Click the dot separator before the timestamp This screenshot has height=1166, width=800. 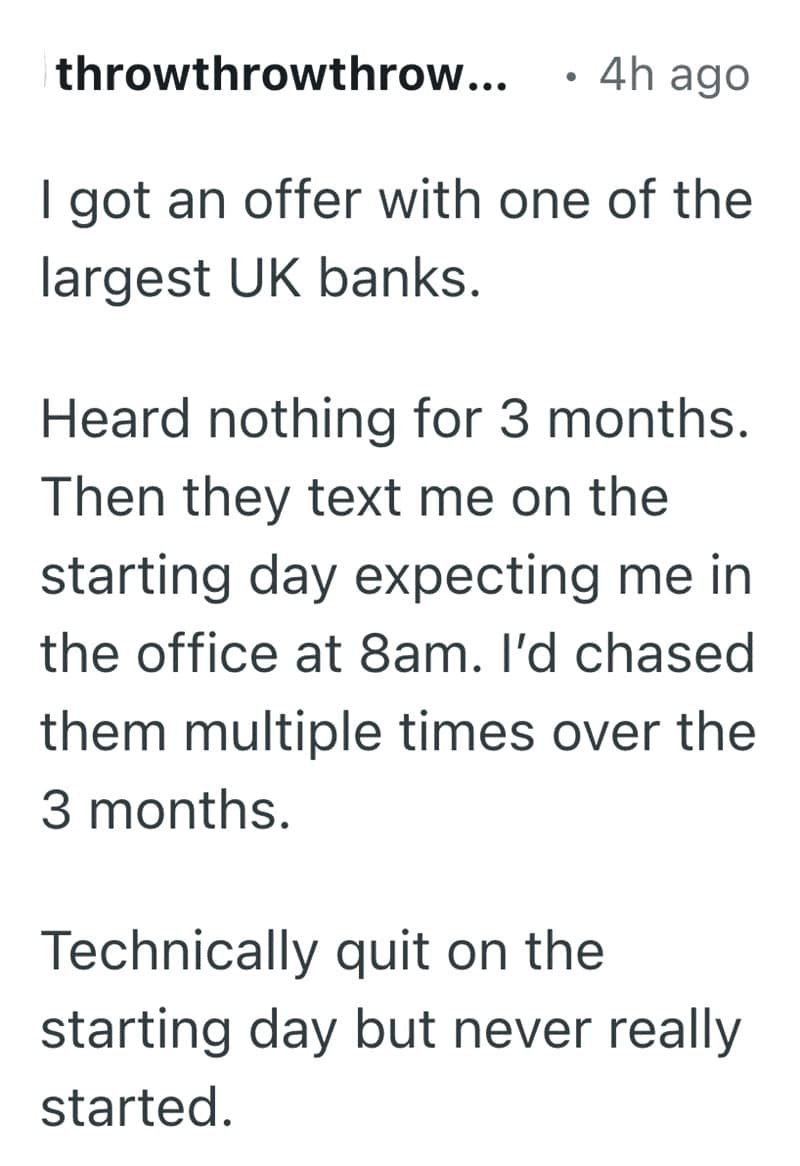[x=568, y=76]
